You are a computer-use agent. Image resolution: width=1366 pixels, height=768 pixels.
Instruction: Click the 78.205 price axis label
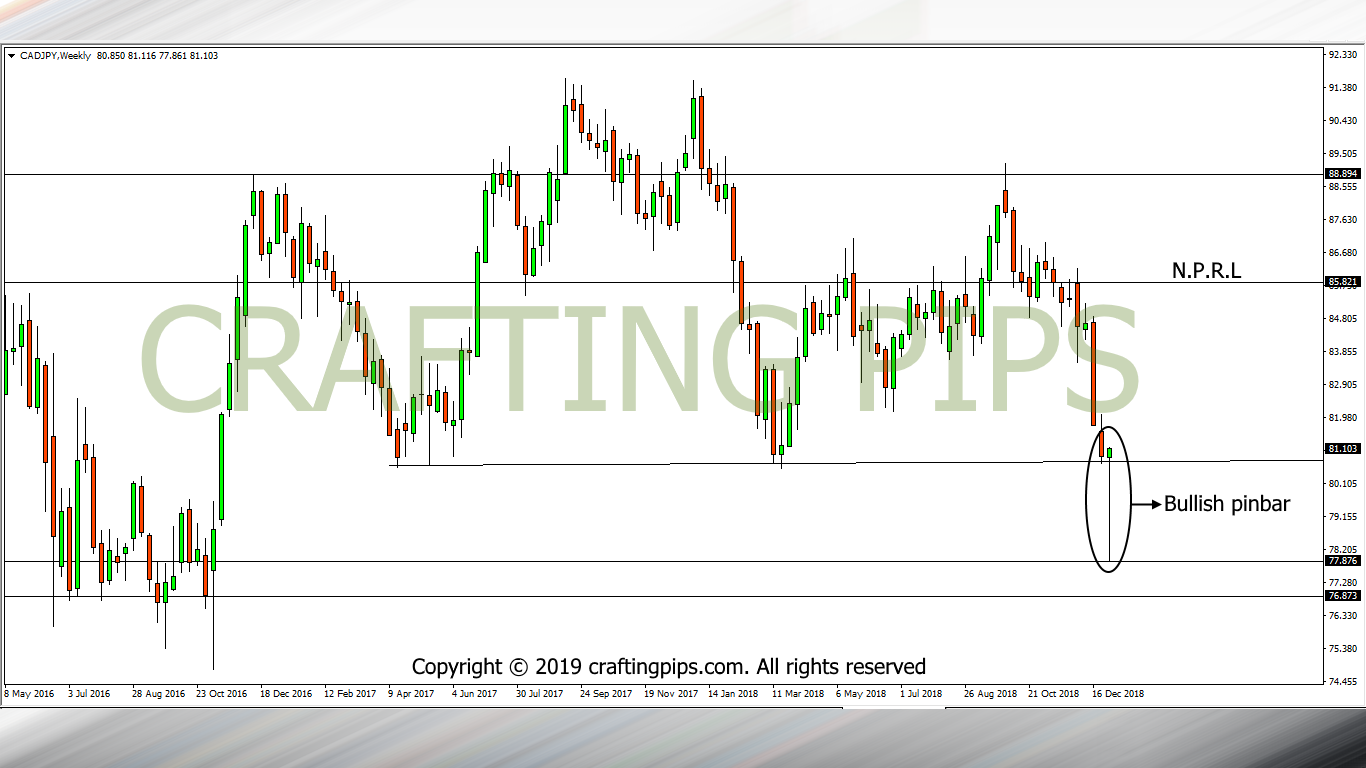tap(1342, 550)
